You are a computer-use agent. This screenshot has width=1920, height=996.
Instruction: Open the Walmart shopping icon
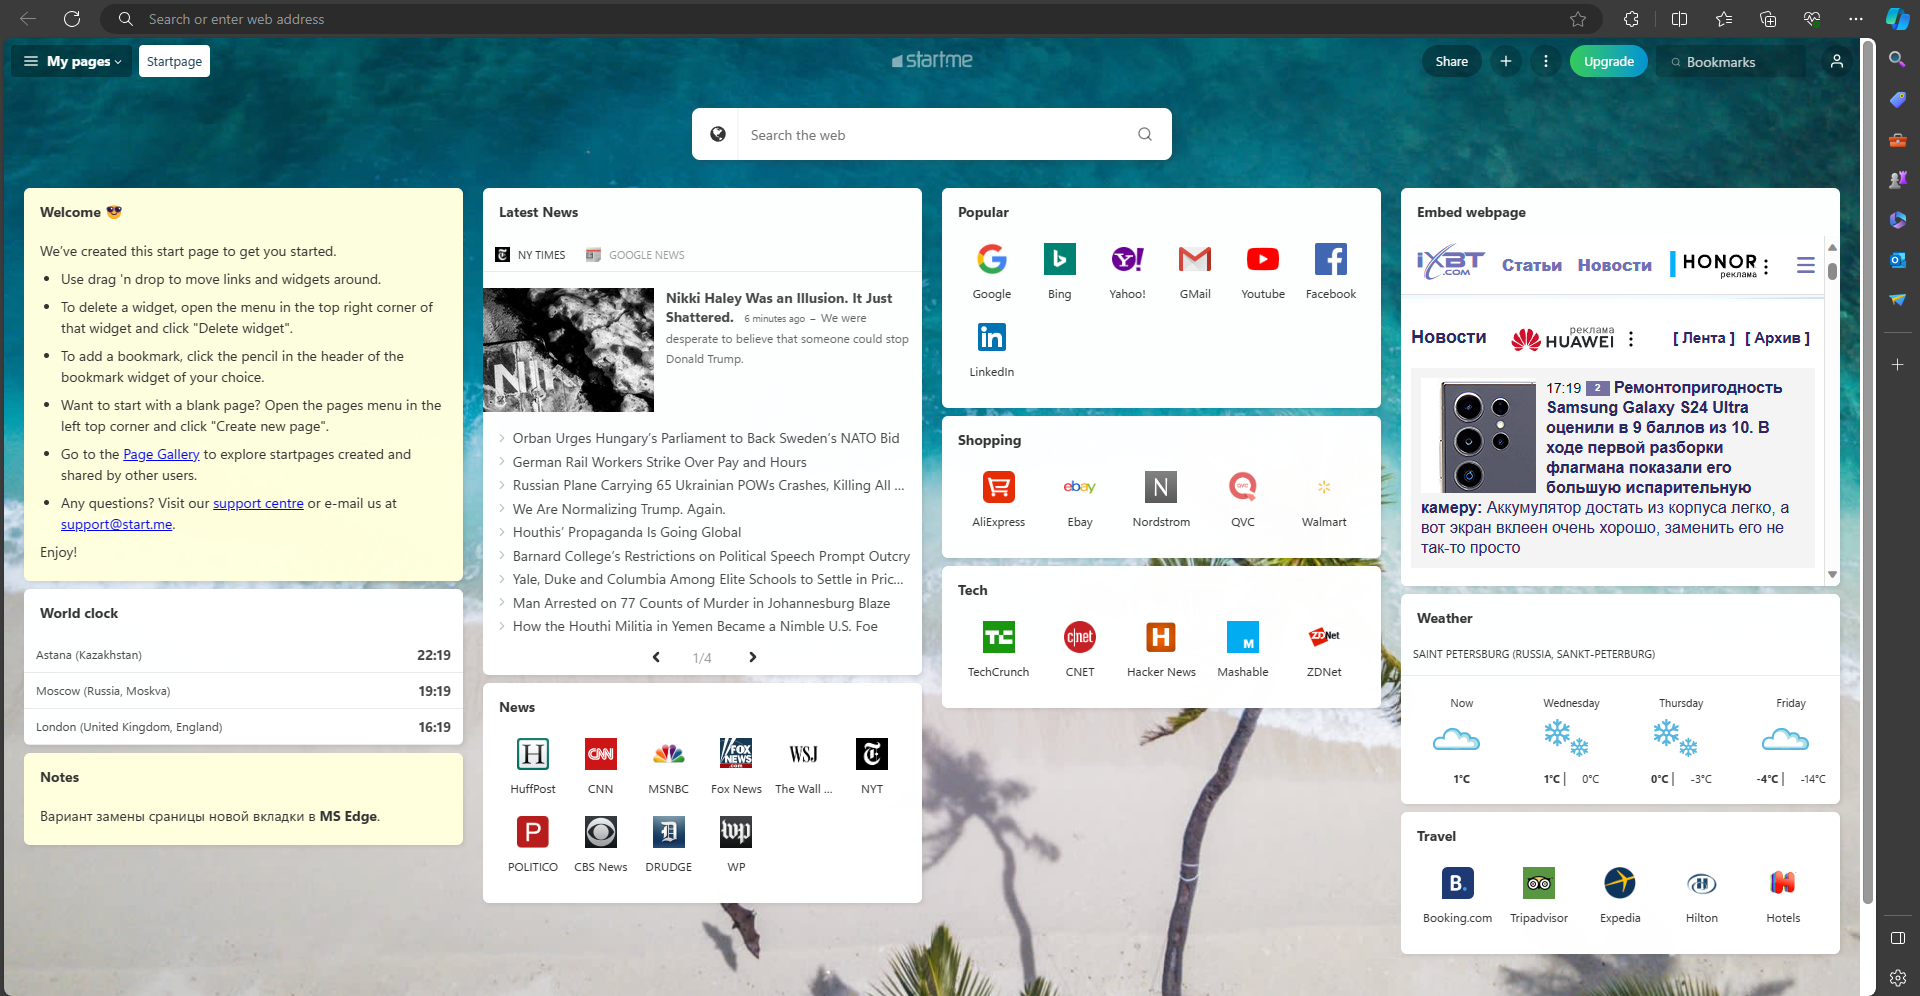[1324, 488]
